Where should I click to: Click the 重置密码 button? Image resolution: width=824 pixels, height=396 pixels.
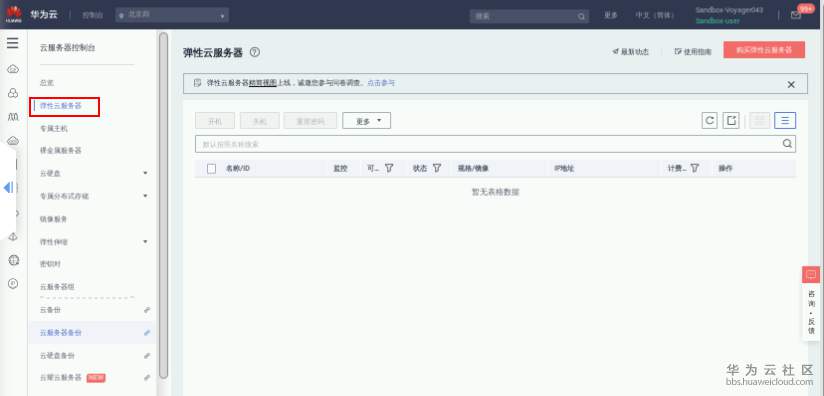tap(310, 121)
